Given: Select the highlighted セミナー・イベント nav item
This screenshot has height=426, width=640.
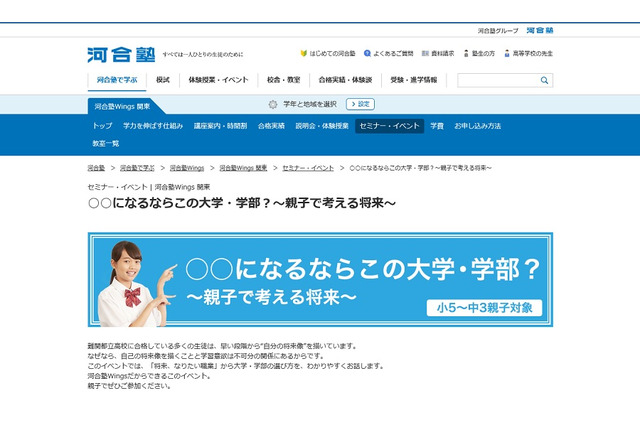Looking at the screenshot, I should [x=389, y=126].
